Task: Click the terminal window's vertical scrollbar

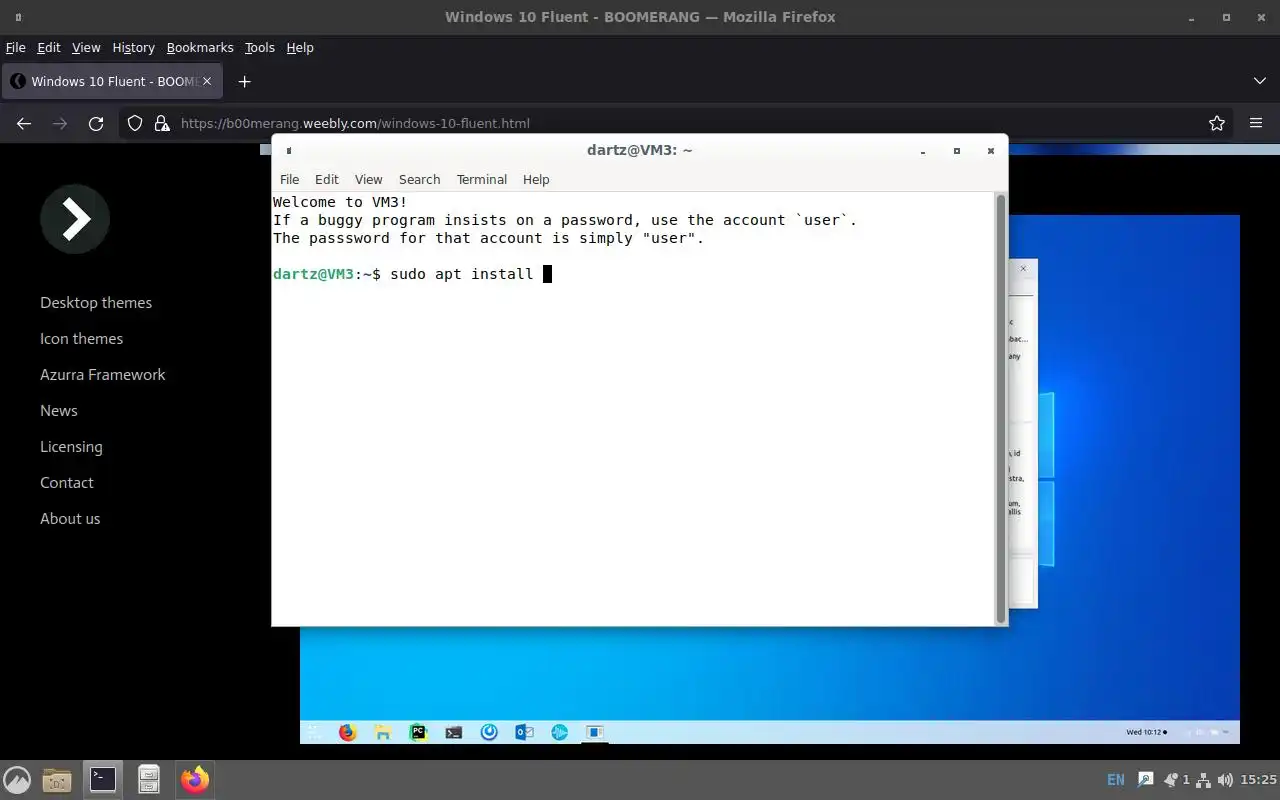Action: pos(1001,408)
